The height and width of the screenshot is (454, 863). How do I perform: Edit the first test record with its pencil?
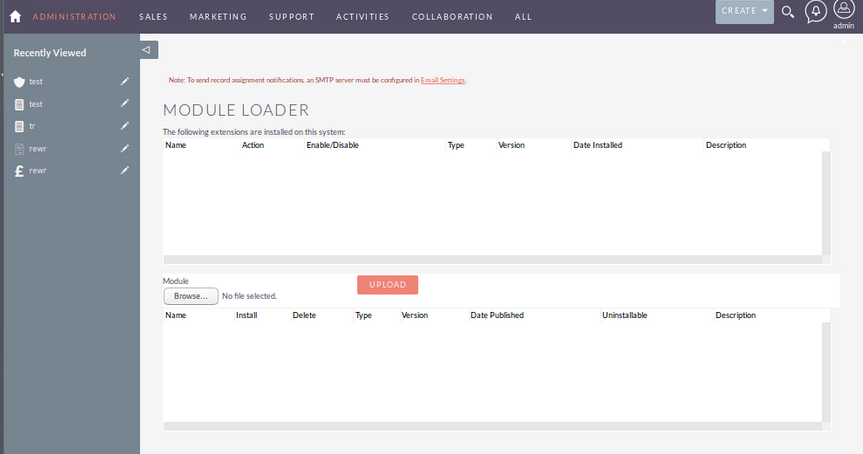click(x=125, y=81)
